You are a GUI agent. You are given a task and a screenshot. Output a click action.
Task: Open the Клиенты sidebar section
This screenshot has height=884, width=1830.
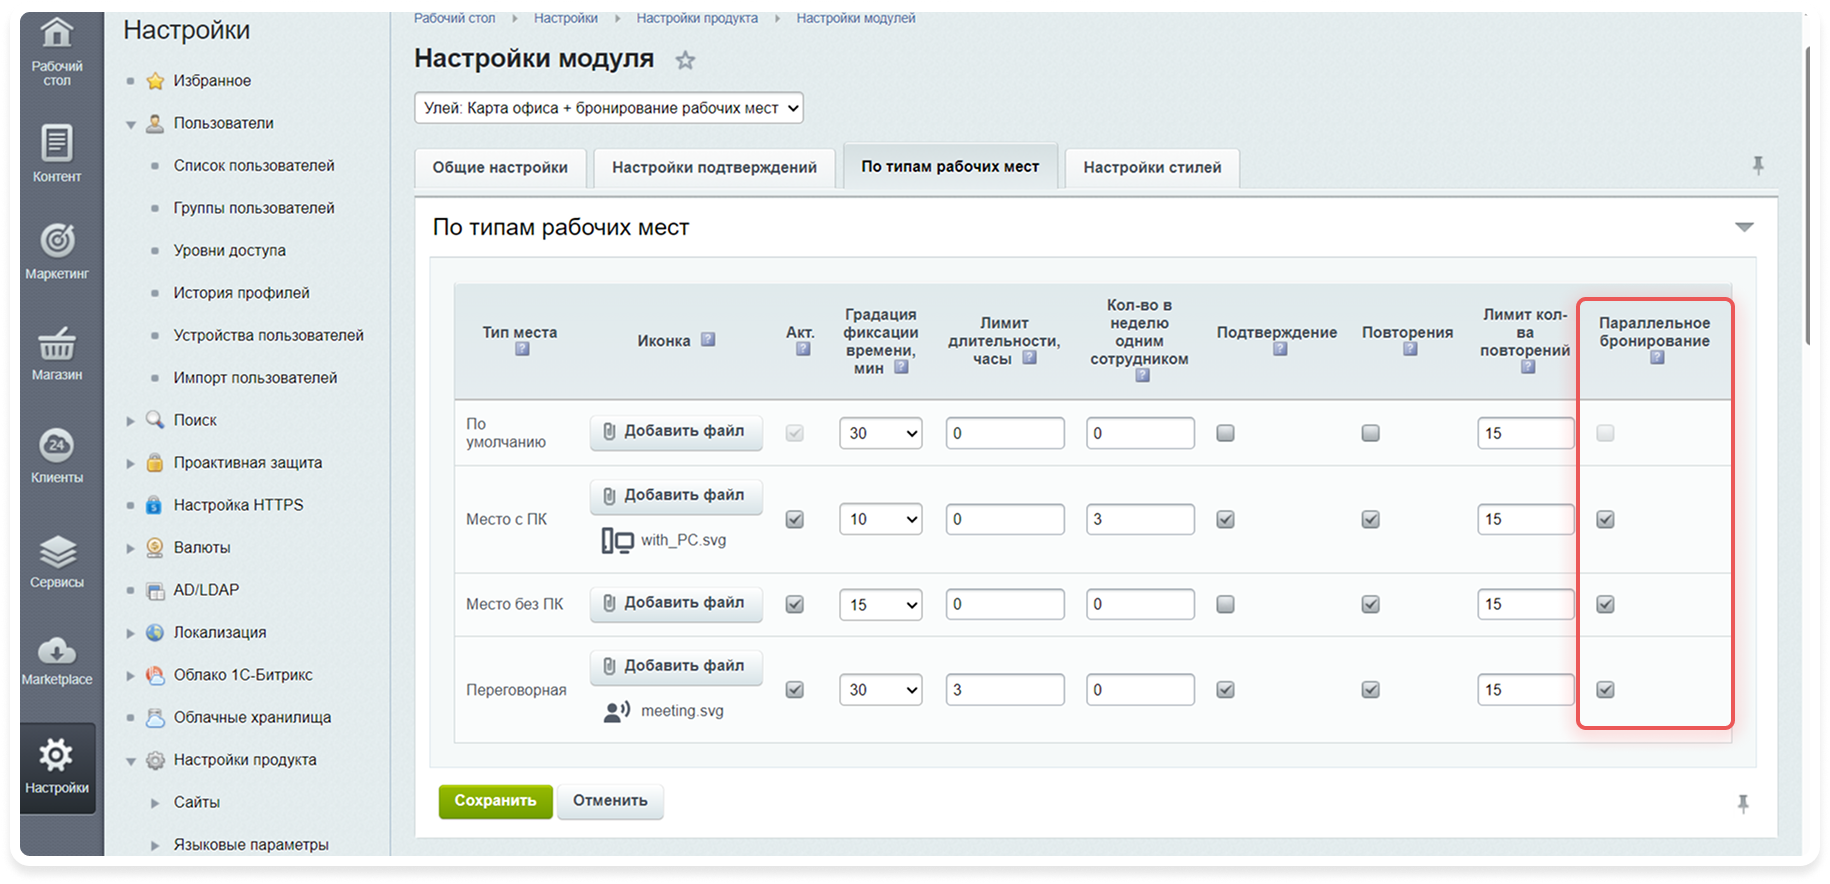[x=57, y=455]
